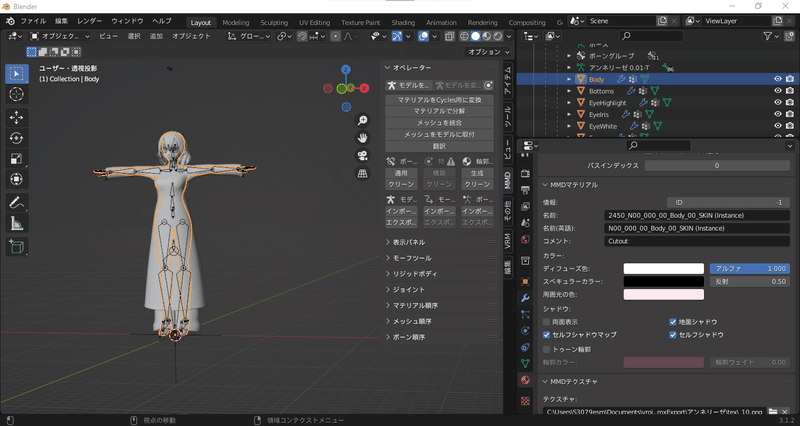This screenshot has height=426, width=800.
Task: Select the Transform tool
Action: 16,179
